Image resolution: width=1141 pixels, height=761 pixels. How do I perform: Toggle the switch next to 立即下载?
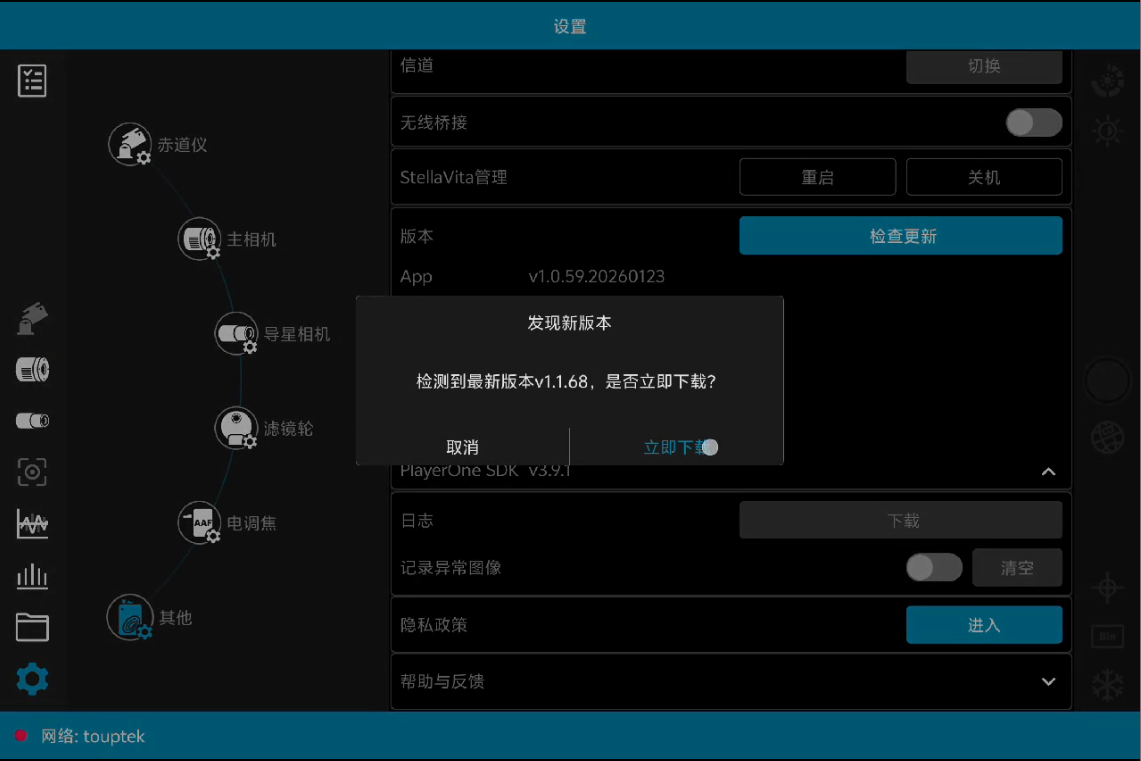pyautogui.click(x=709, y=448)
